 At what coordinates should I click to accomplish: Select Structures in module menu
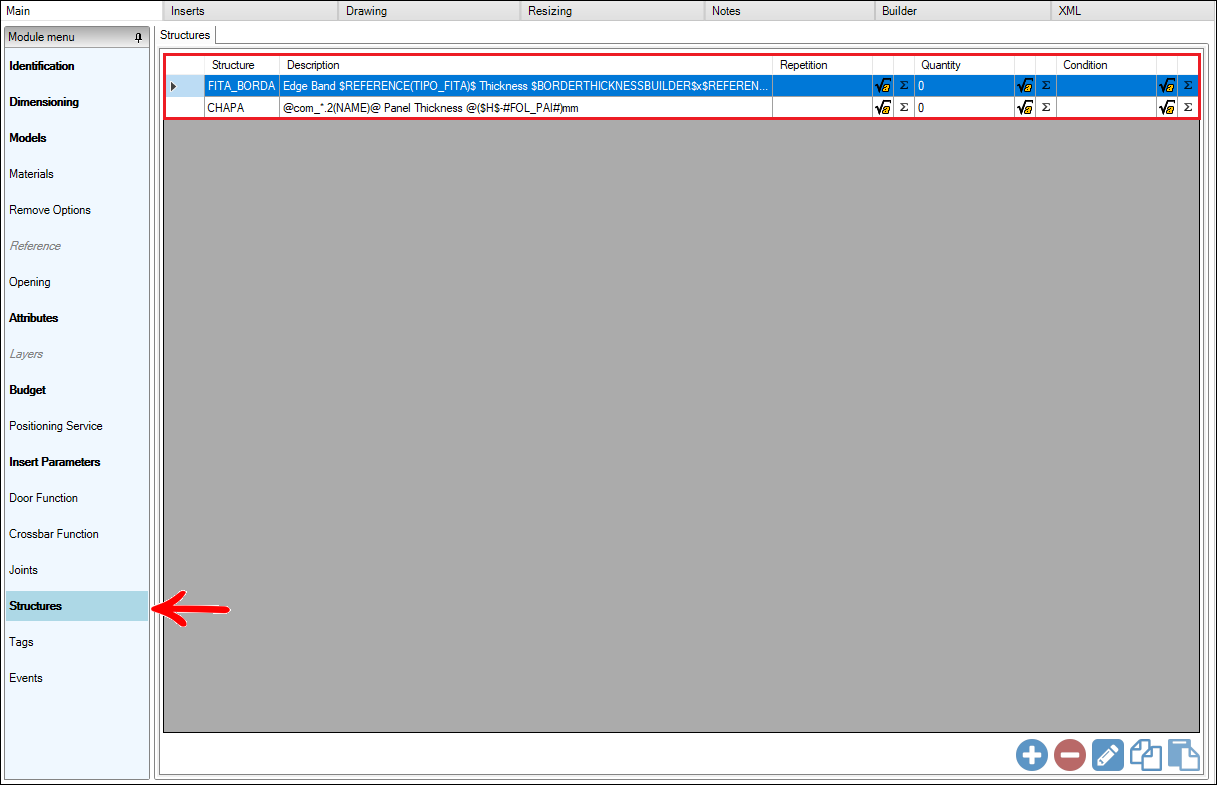(x=76, y=606)
